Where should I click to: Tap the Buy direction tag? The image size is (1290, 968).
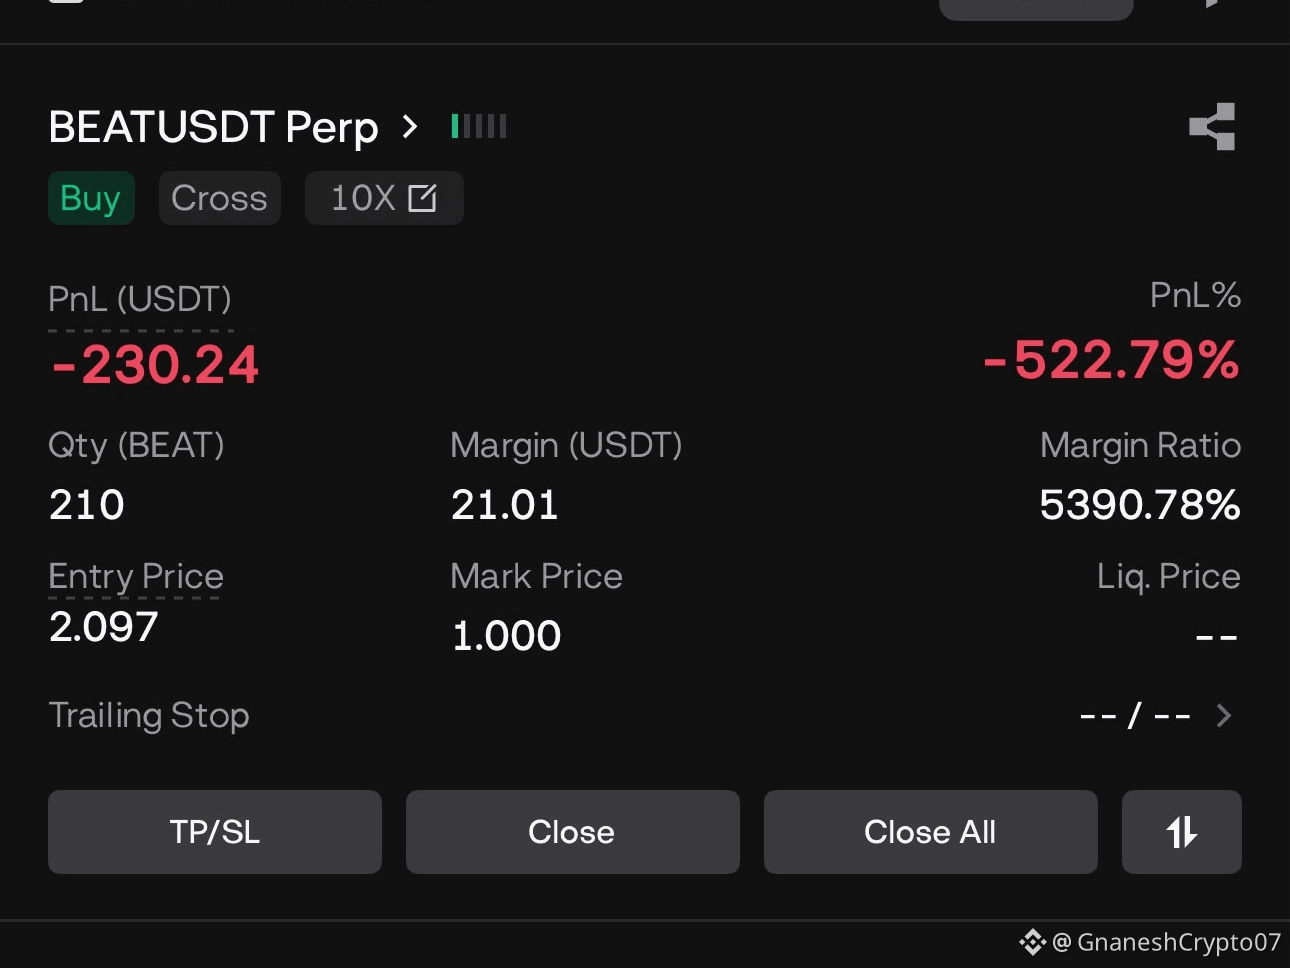[91, 198]
